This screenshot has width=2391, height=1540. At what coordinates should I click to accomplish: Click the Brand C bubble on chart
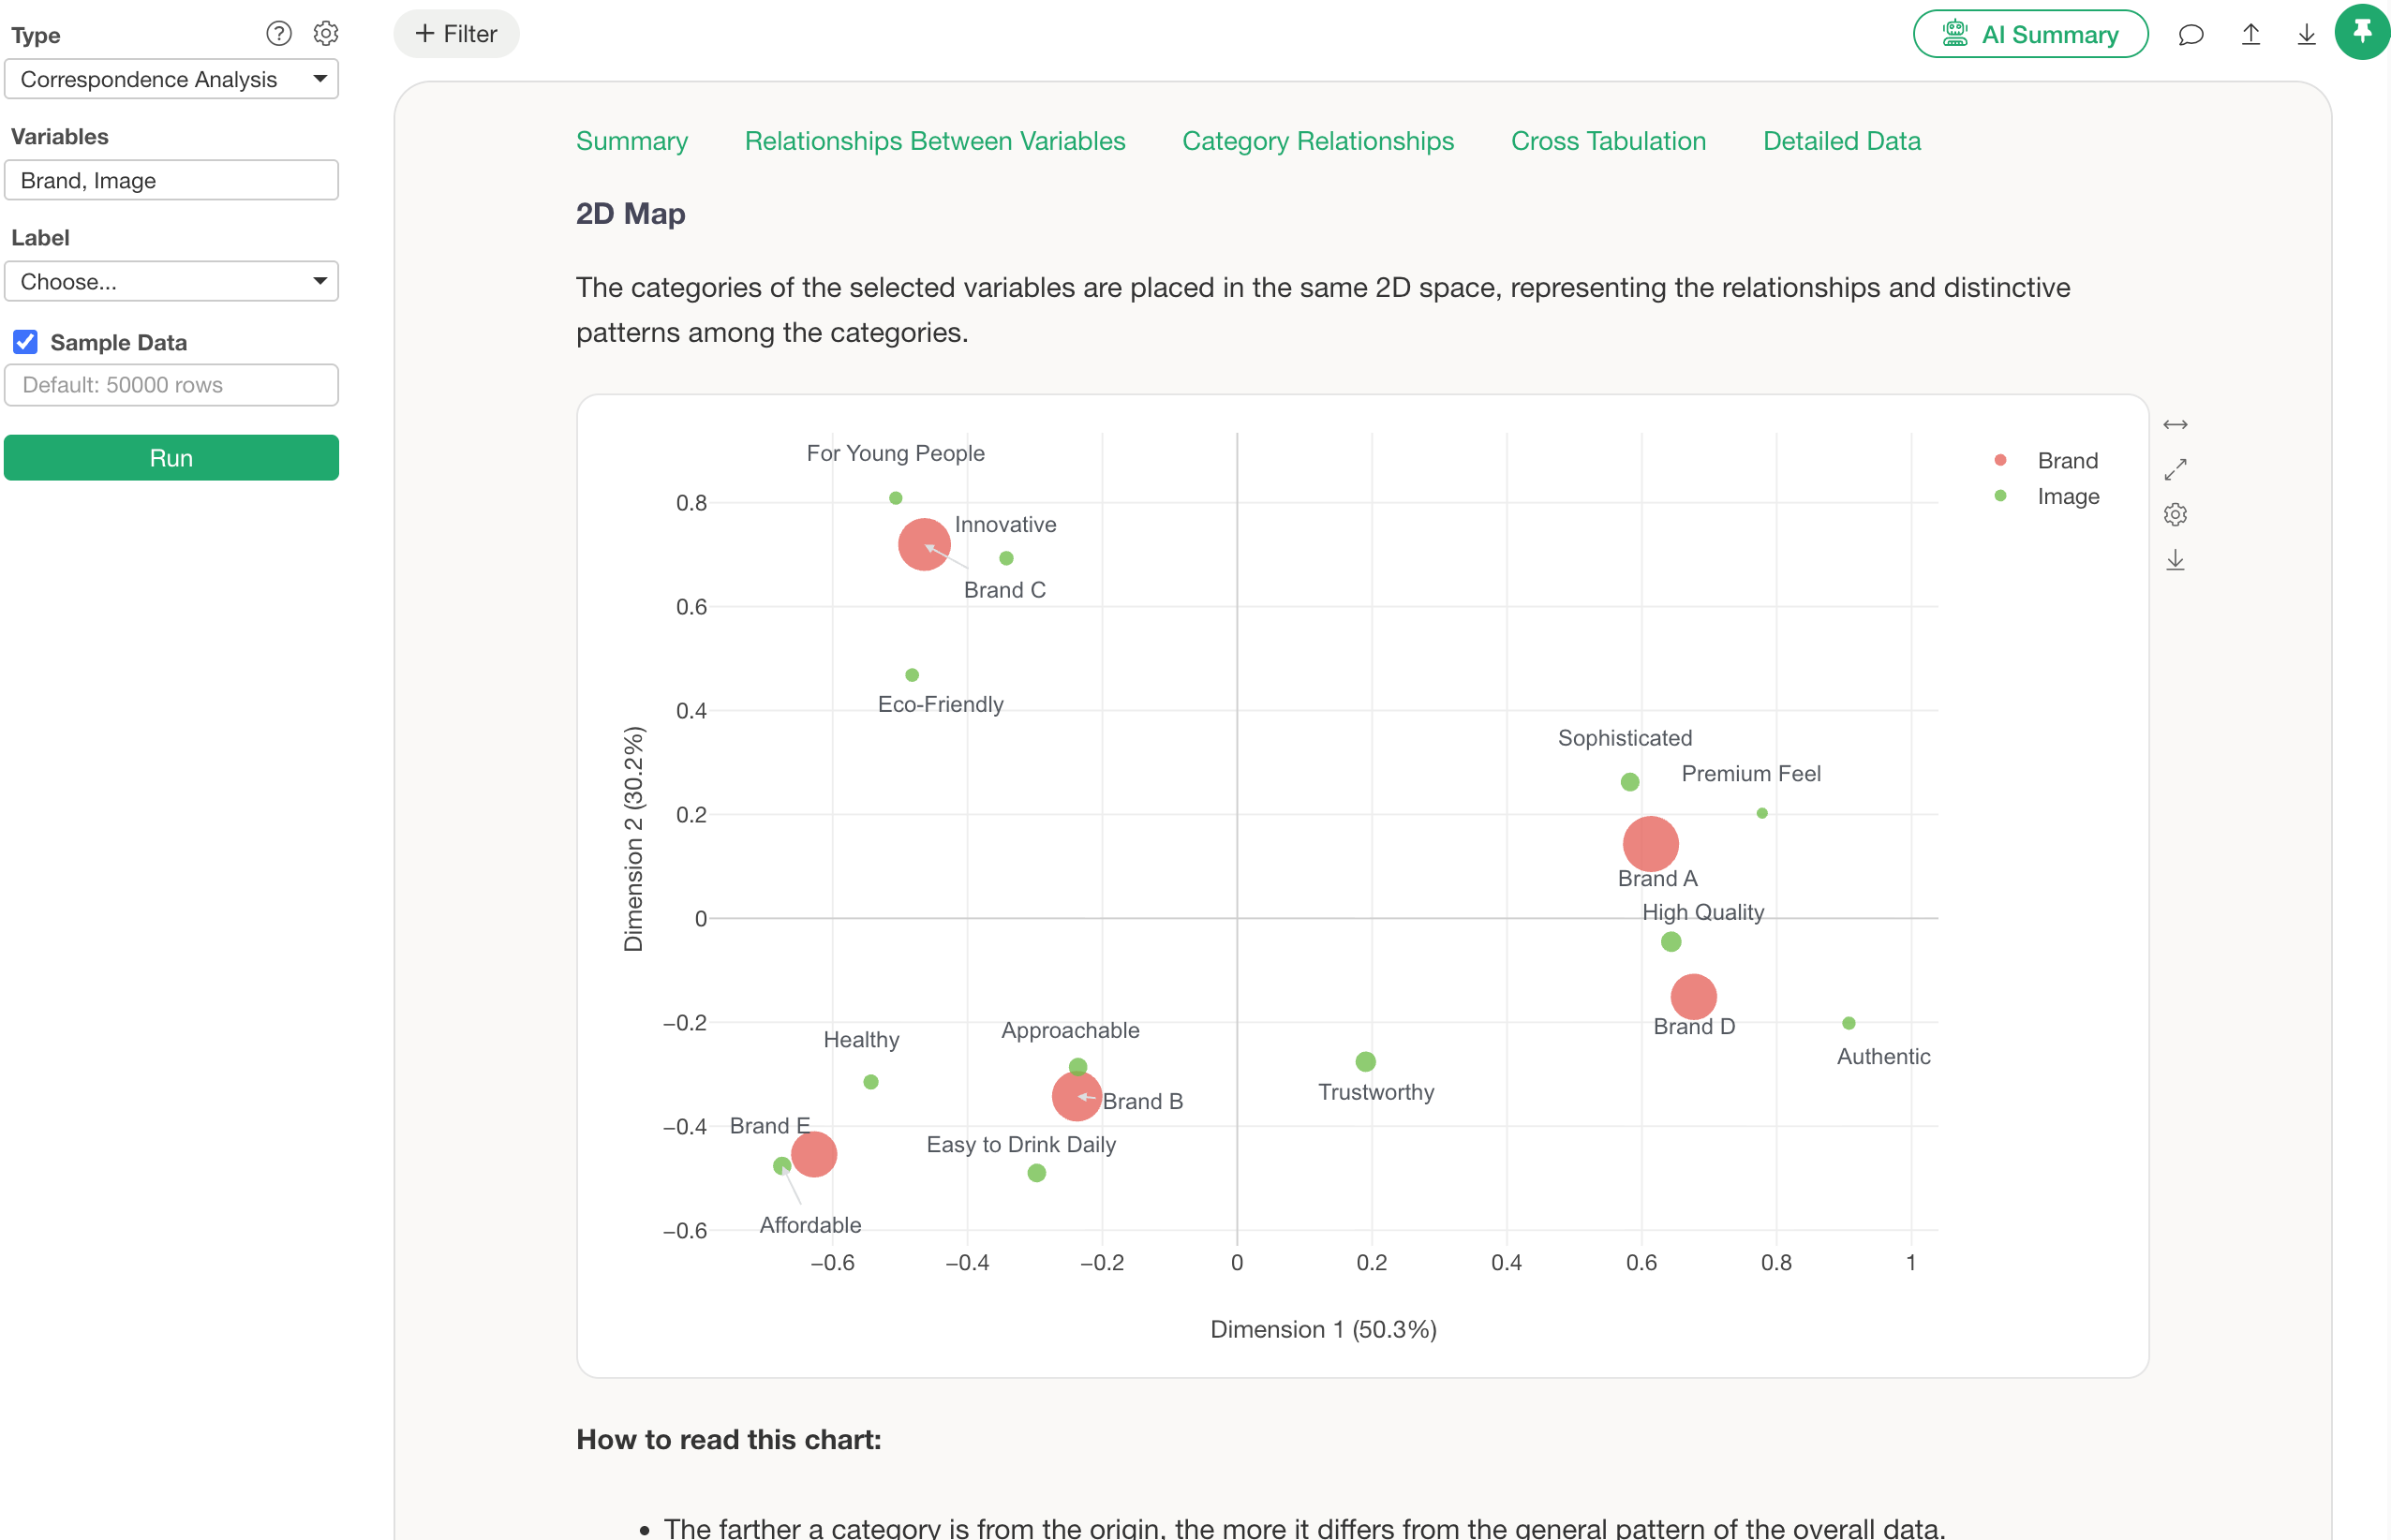(924, 544)
